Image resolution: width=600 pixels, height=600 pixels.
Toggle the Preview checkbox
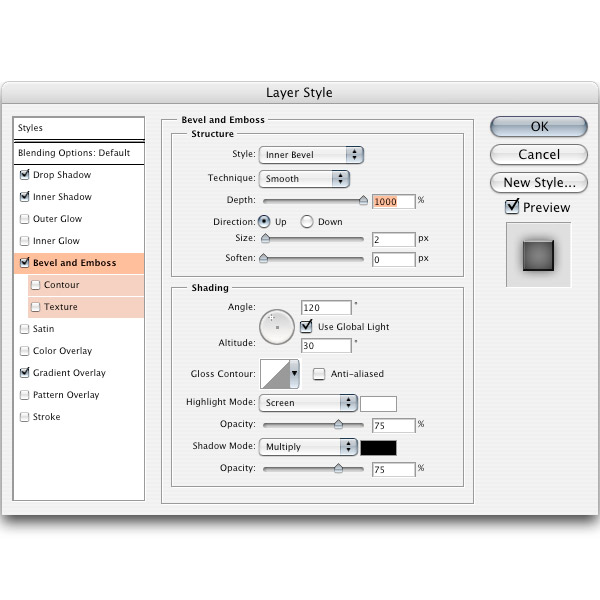[512, 207]
